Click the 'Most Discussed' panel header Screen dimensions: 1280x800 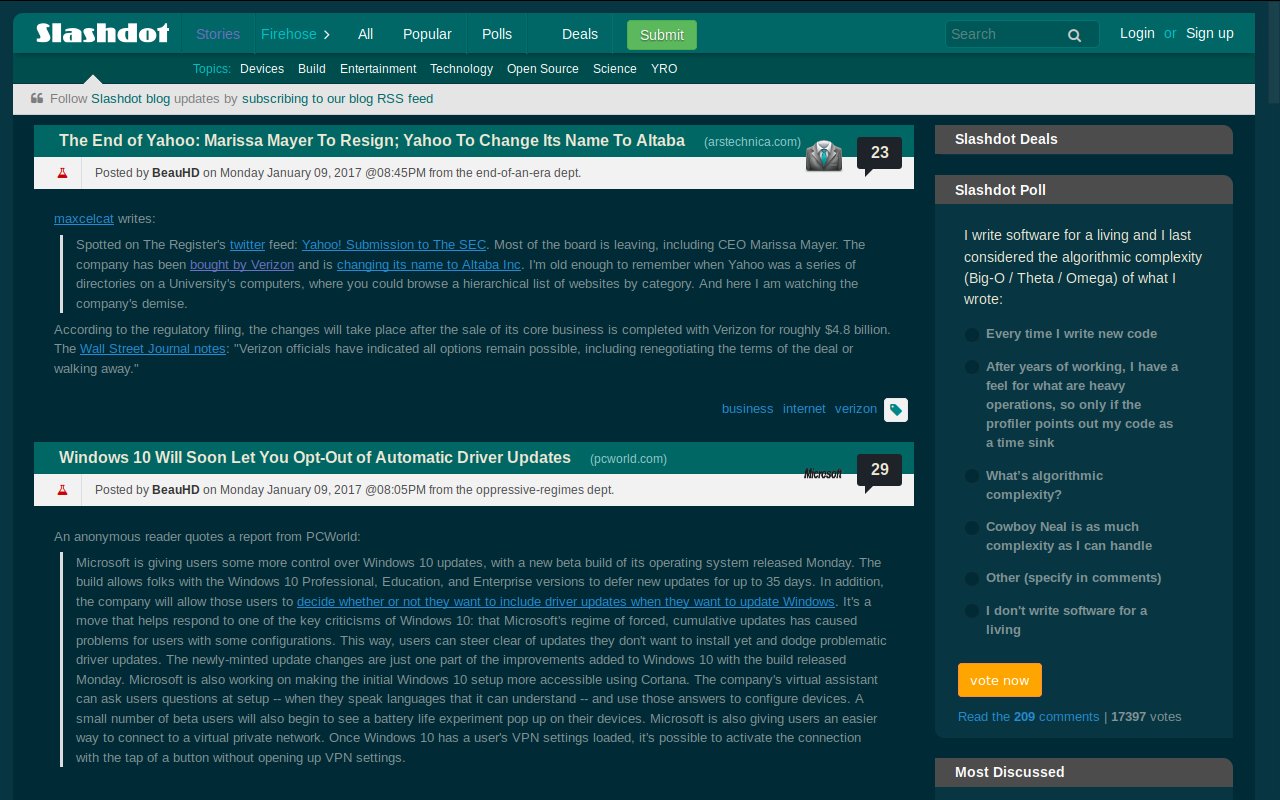tap(1084, 772)
